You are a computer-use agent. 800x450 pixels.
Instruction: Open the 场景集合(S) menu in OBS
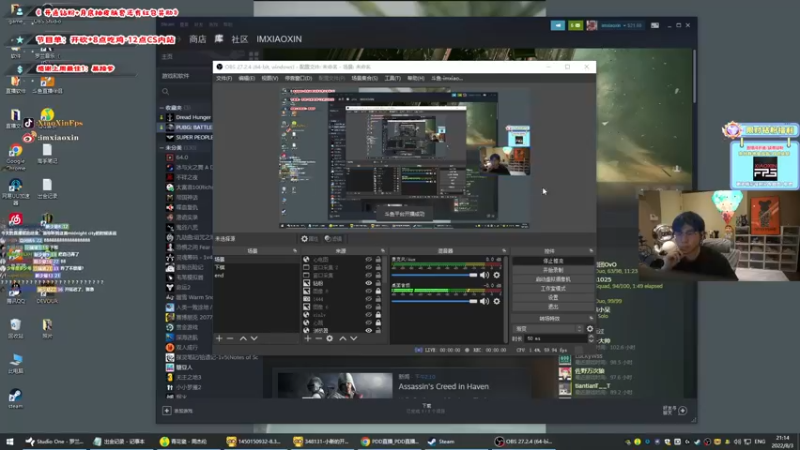pos(364,78)
